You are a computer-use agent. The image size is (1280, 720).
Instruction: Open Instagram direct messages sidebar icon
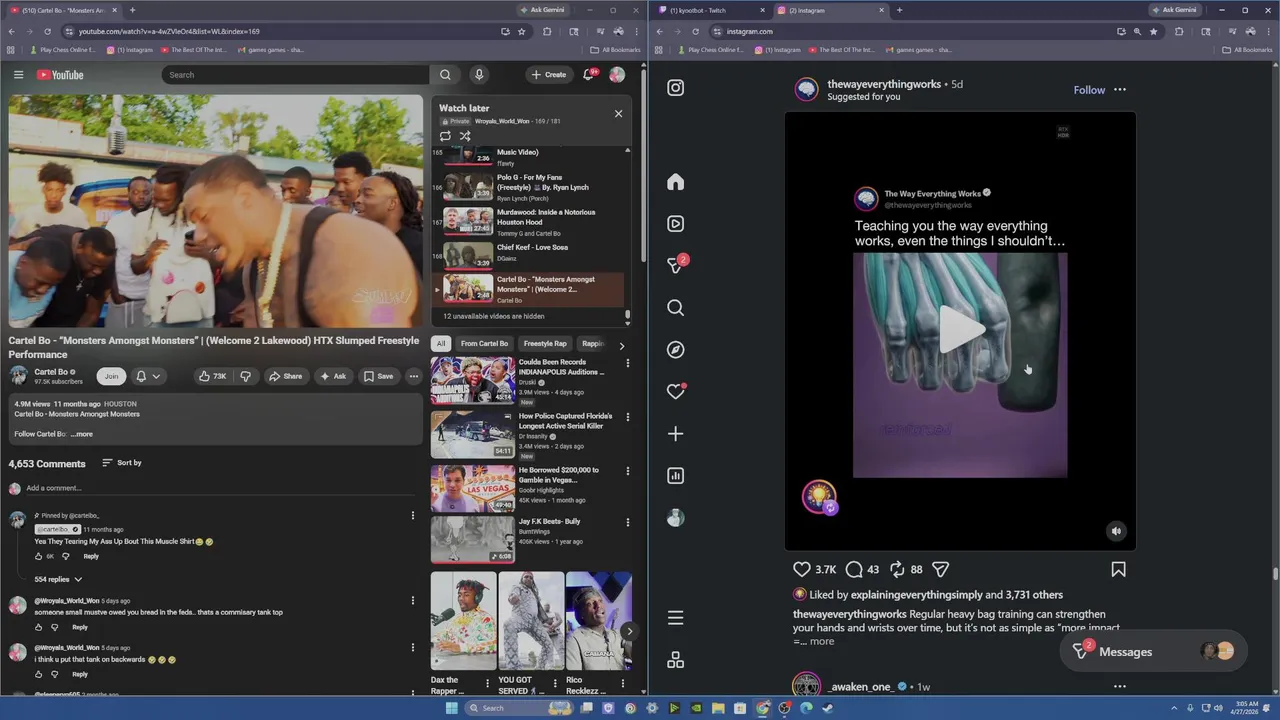(676, 266)
